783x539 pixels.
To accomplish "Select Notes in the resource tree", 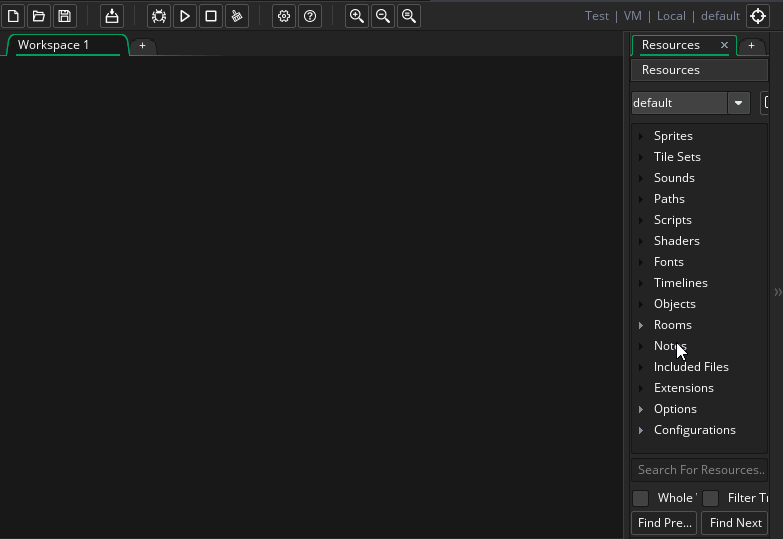I will [x=670, y=346].
